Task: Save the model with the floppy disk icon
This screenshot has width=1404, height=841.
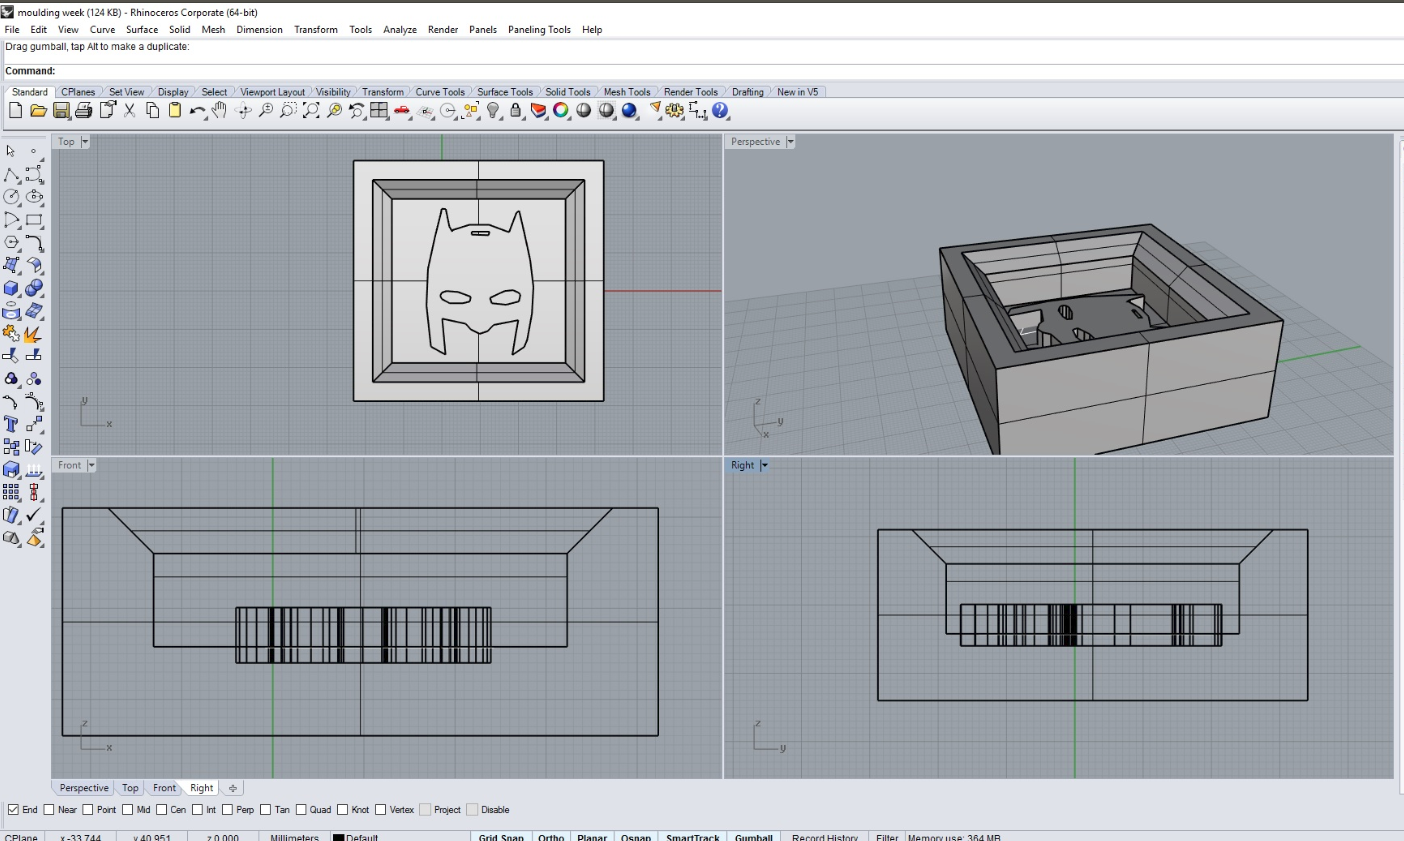Action: coord(61,111)
